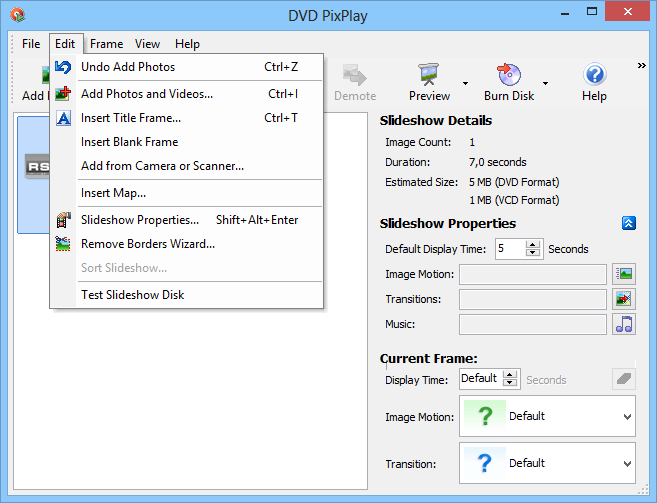
Task: Open the Current Frame Image Motion dropdown
Action: point(627,417)
